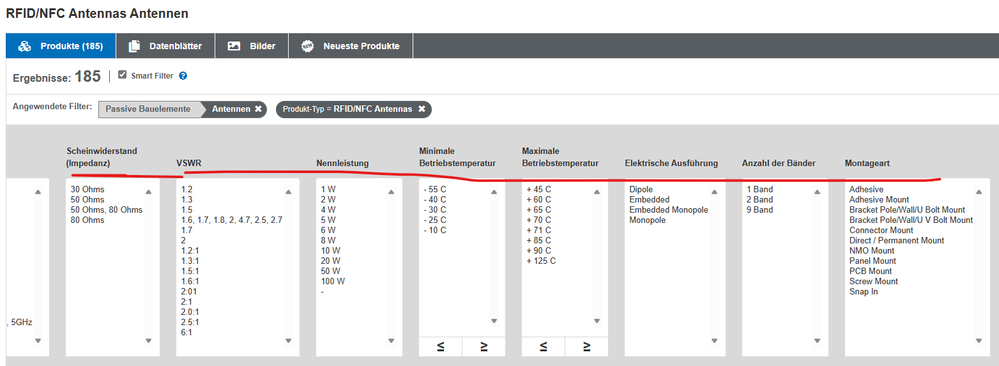Switch to the Datenblätter tab
Screen dimensions: 999x366
pos(165,46)
